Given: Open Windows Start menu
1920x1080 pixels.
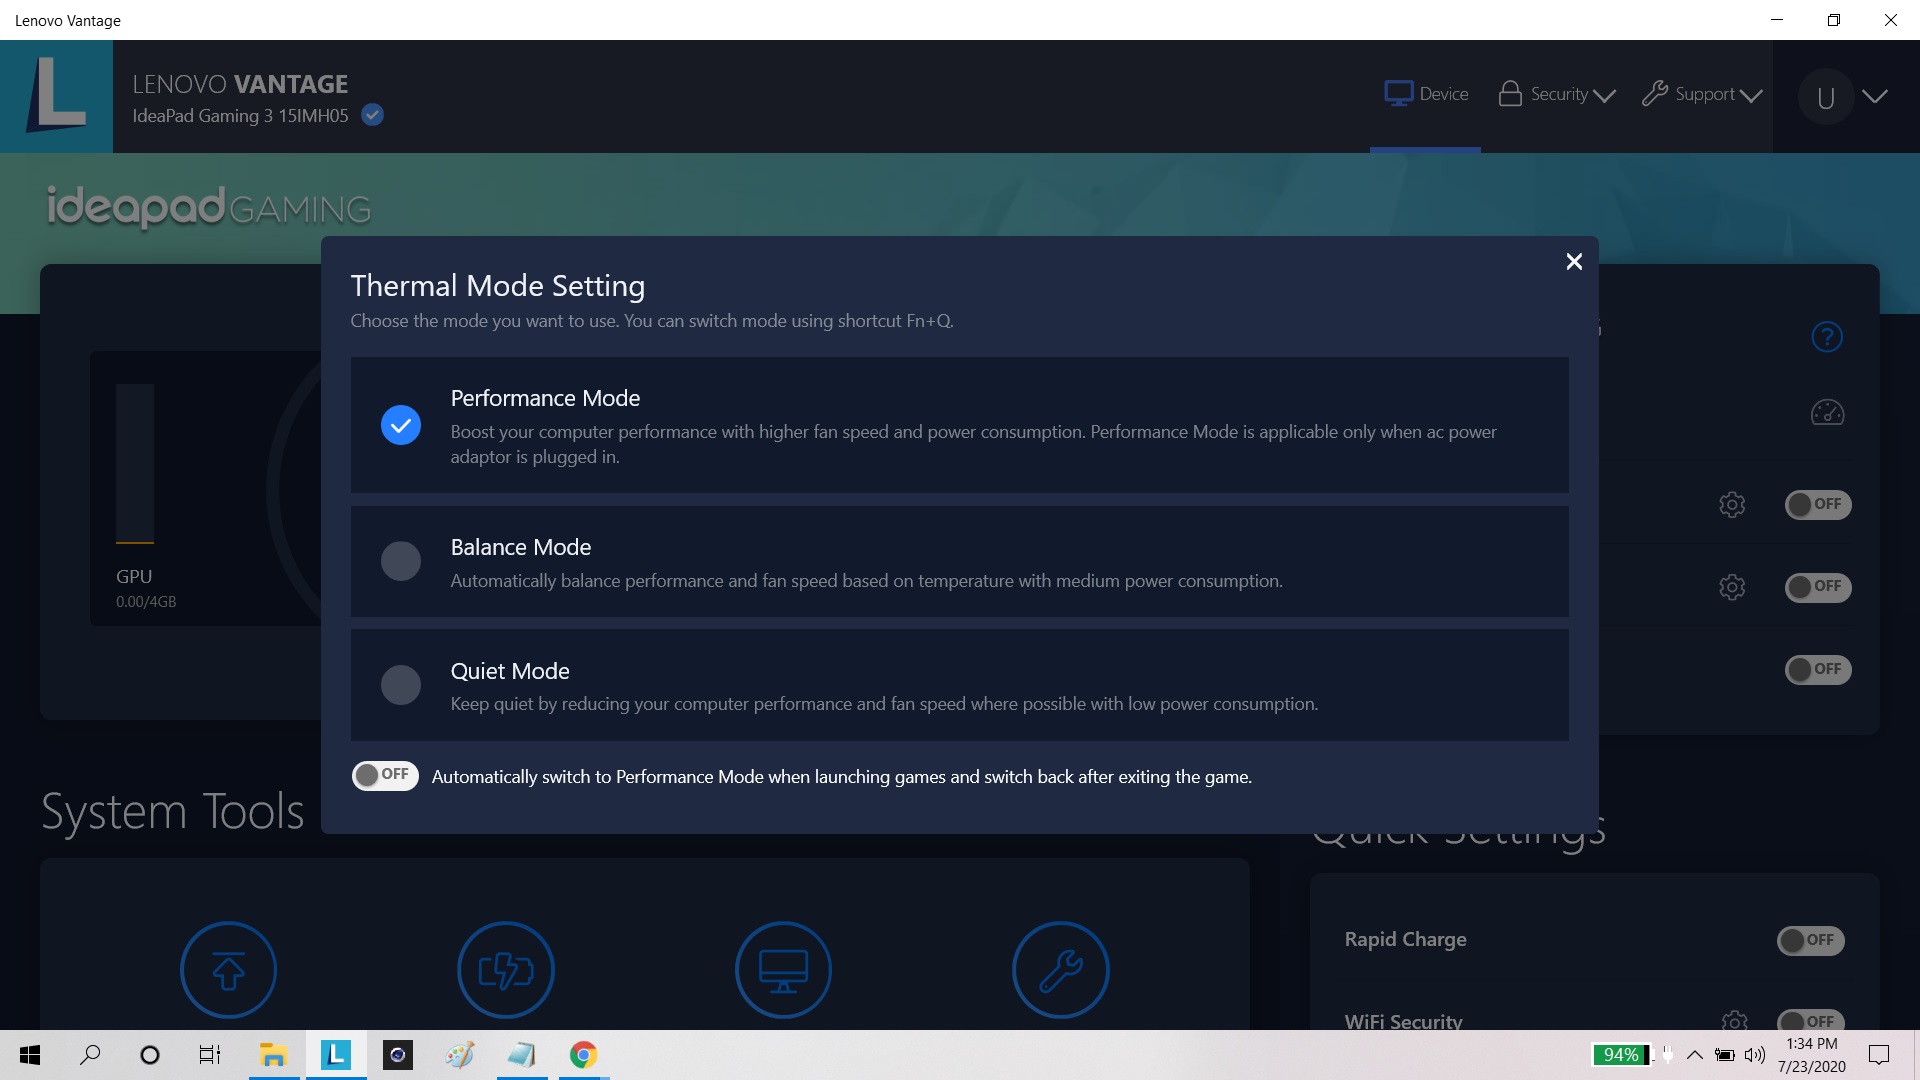Looking at the screenshot, I should coord(30,1055).
